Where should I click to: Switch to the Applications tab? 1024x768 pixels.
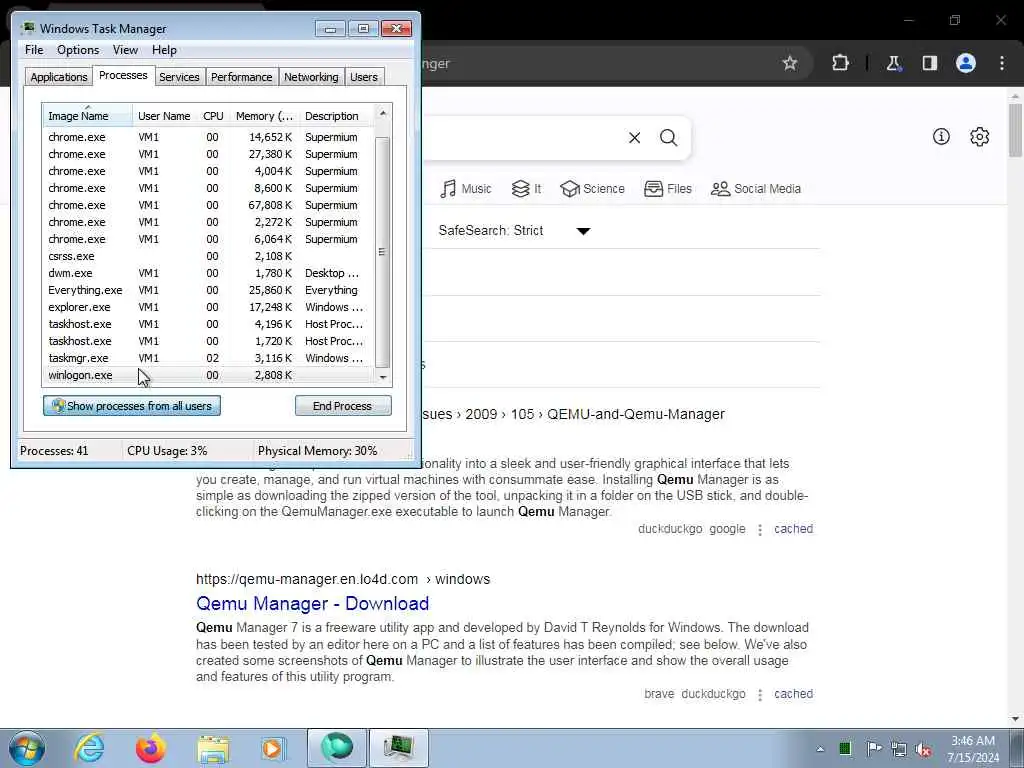pyautogui.click(x=59, y=77)
